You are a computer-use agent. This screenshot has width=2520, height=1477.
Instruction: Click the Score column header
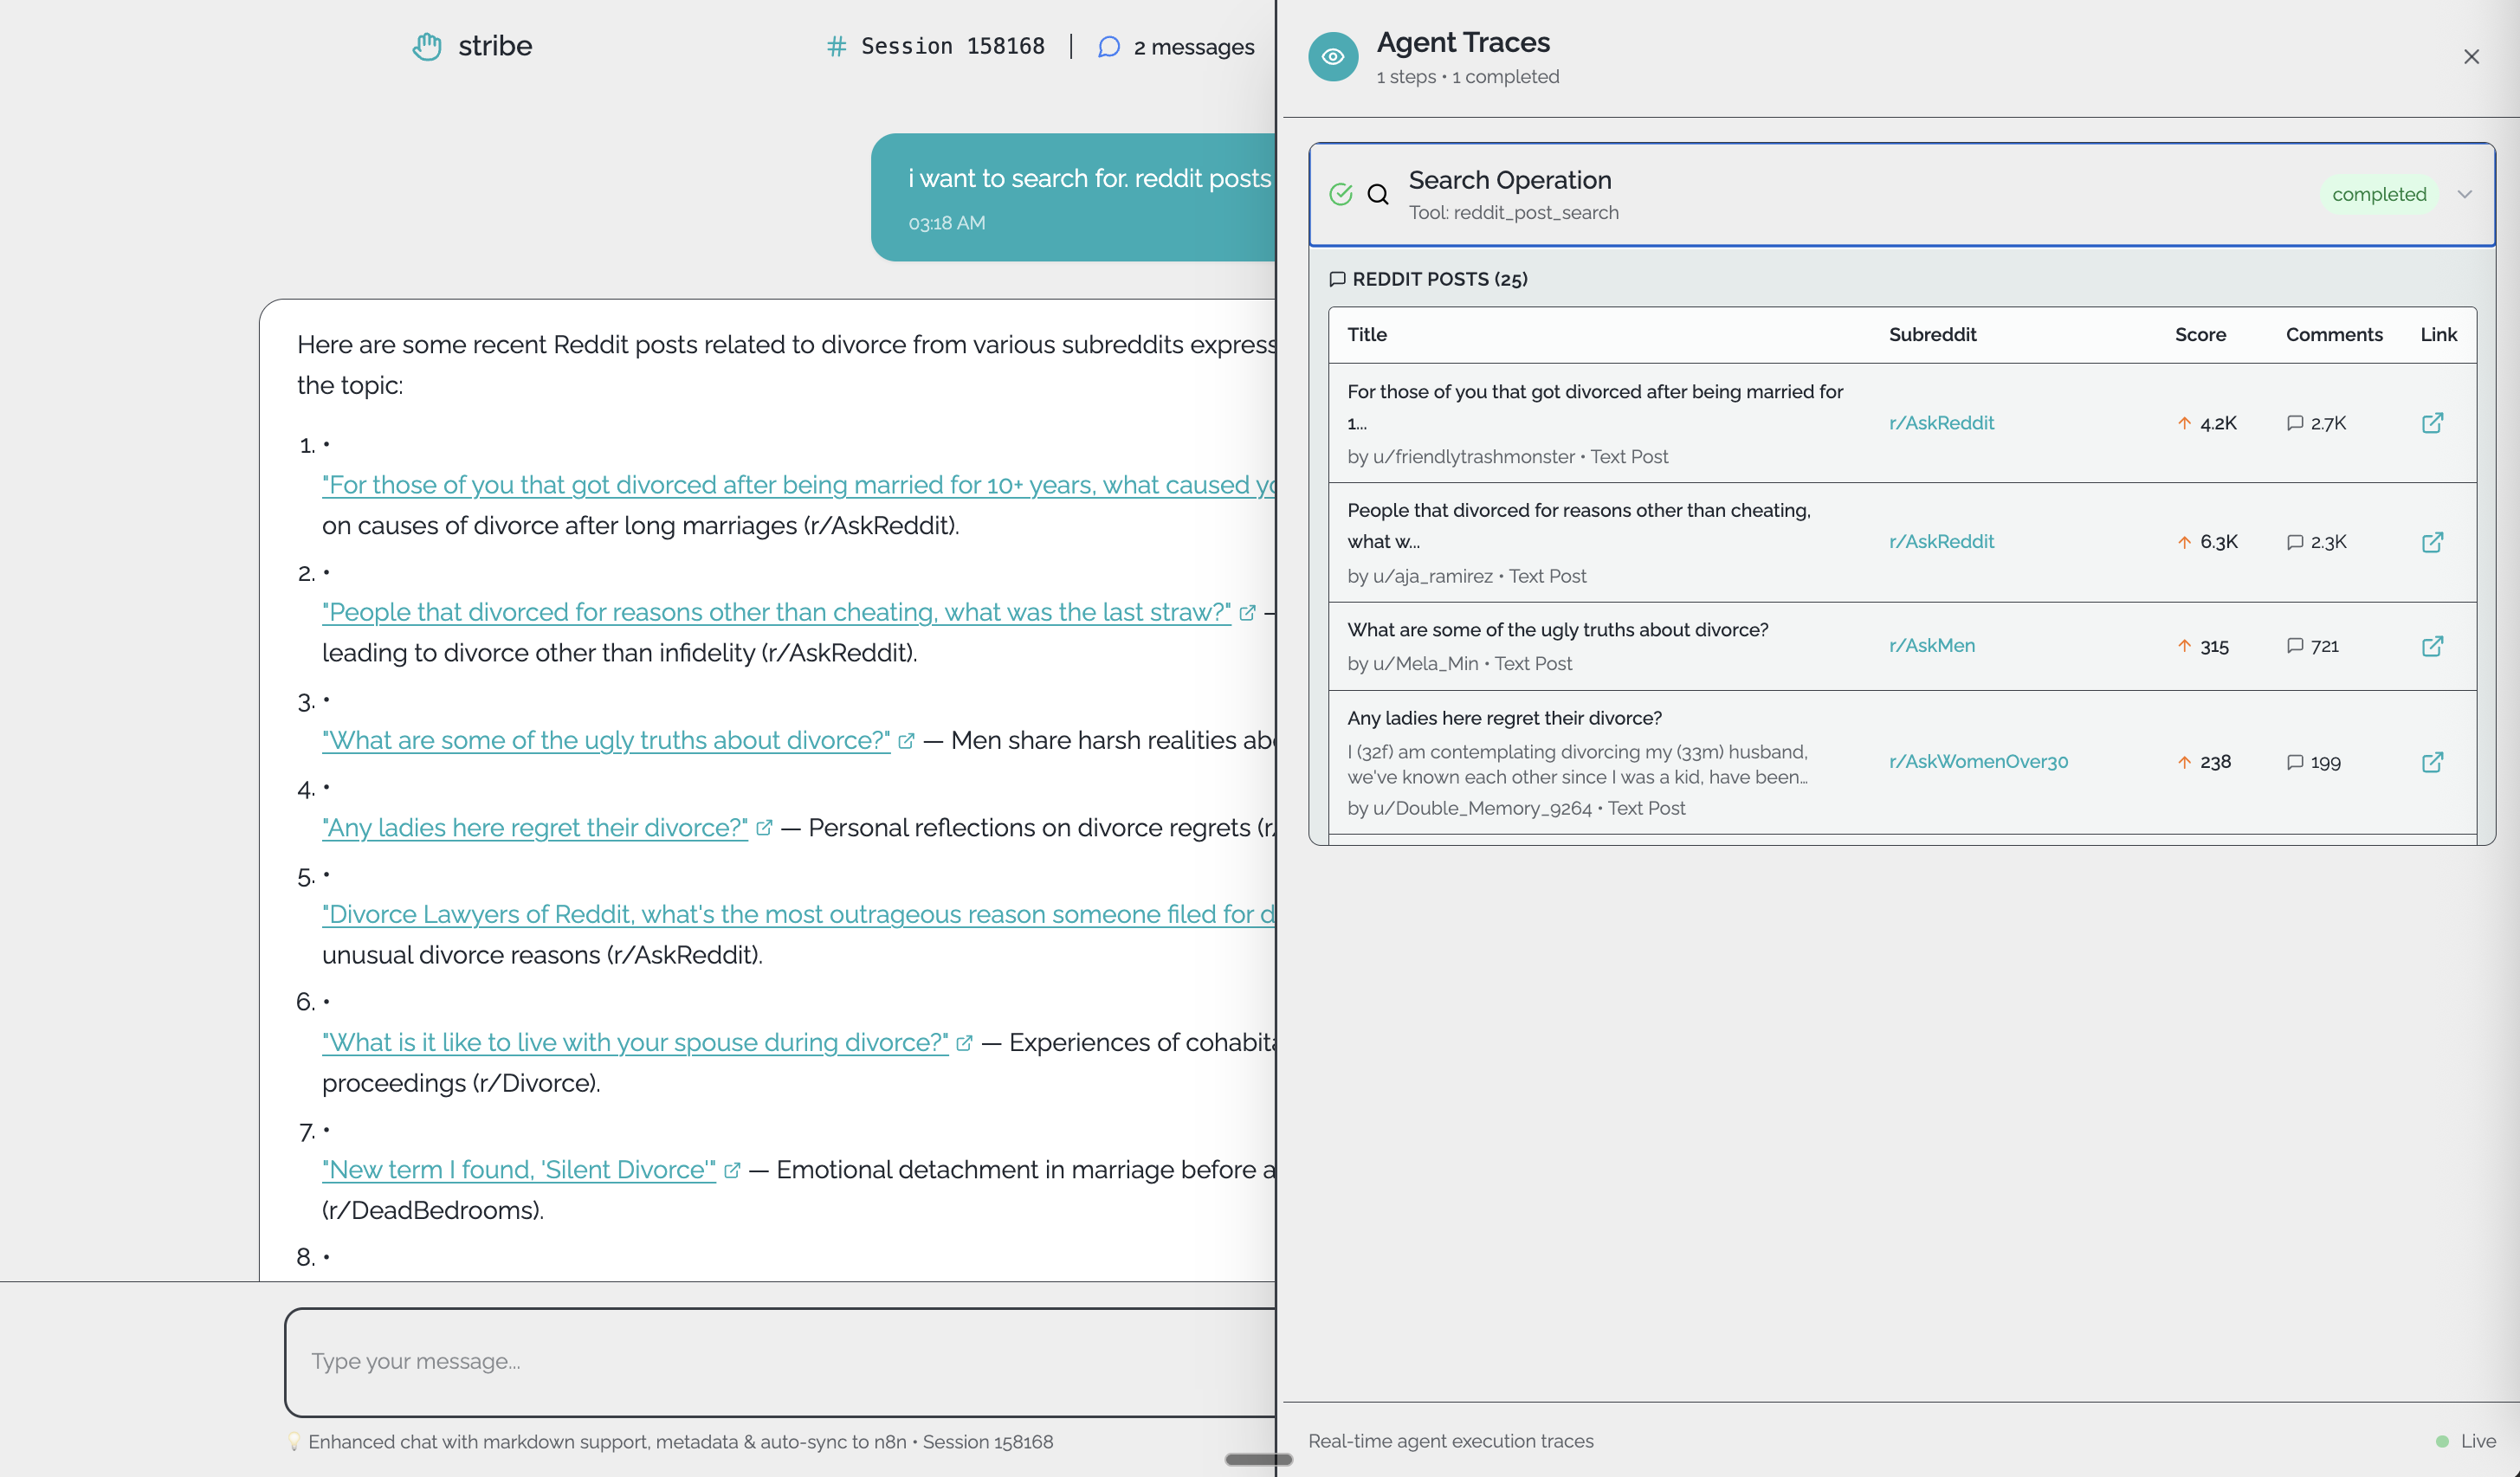(x=2200, y=335)
